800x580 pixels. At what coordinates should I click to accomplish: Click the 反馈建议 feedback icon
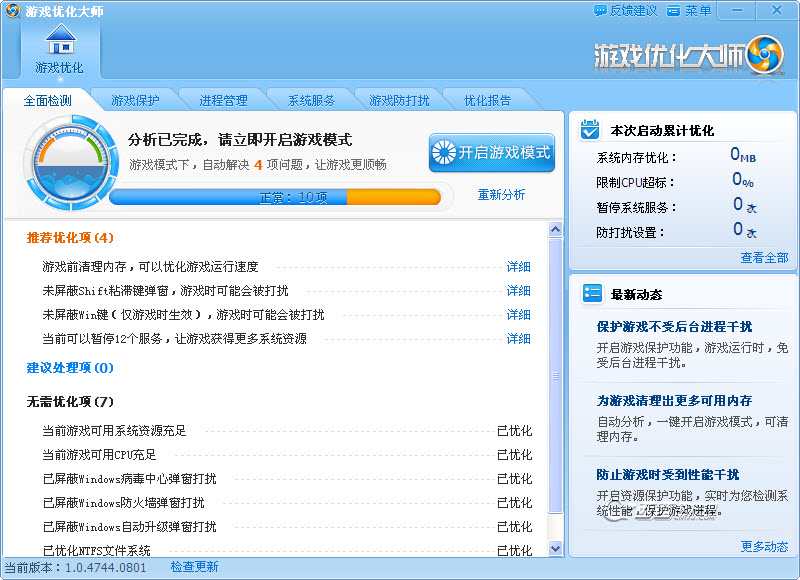click(x=600, y=11)
